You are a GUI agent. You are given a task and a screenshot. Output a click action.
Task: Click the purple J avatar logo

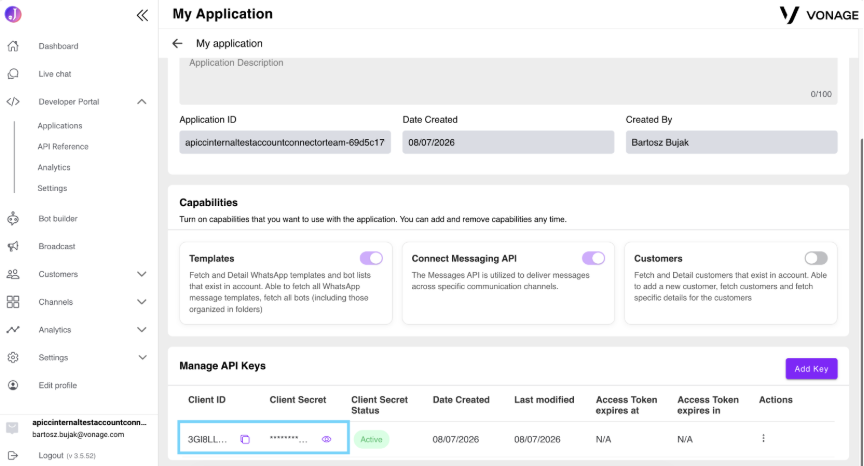(13, 14)
